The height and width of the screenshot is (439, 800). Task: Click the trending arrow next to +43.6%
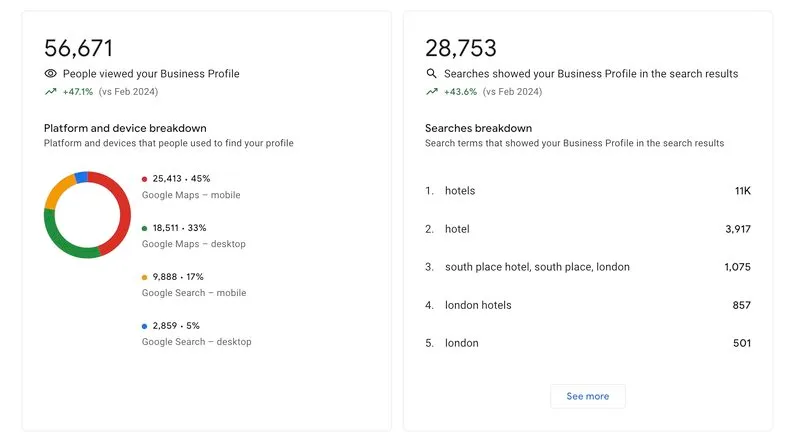click(431, 92)
